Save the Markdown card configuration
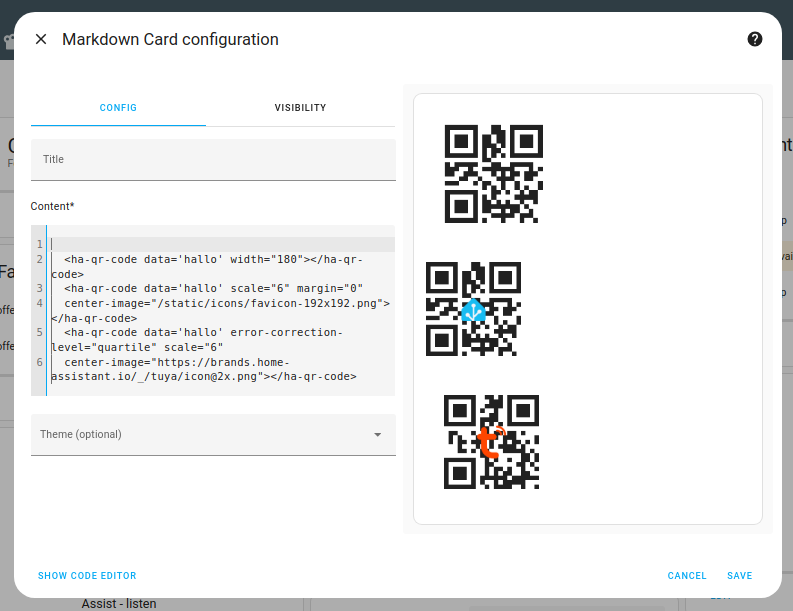793x611 pixels. [740, 576]
